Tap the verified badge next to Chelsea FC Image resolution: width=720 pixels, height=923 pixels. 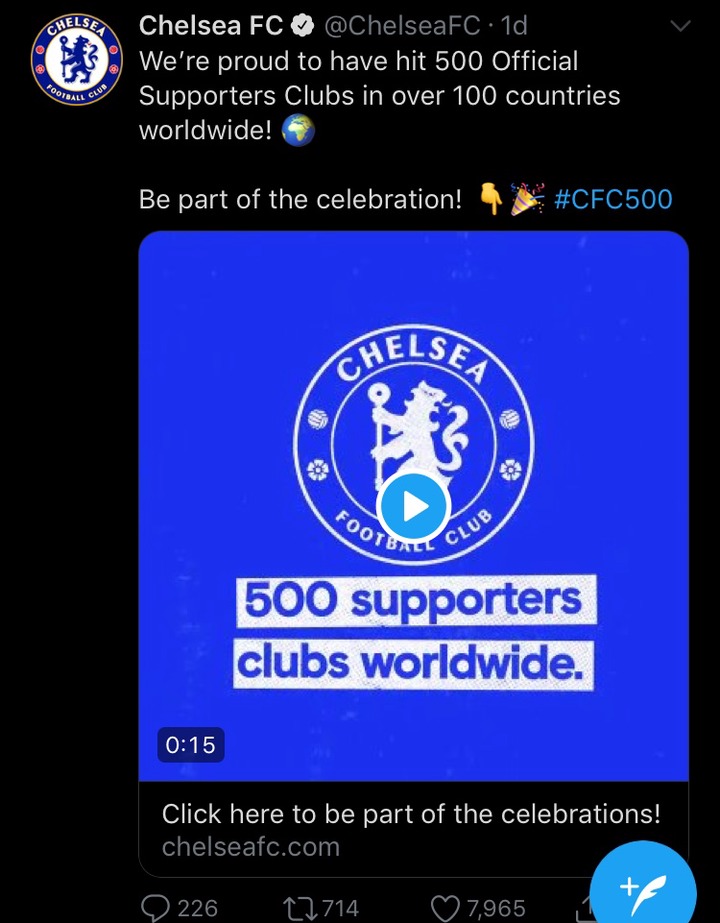[303, 27]
